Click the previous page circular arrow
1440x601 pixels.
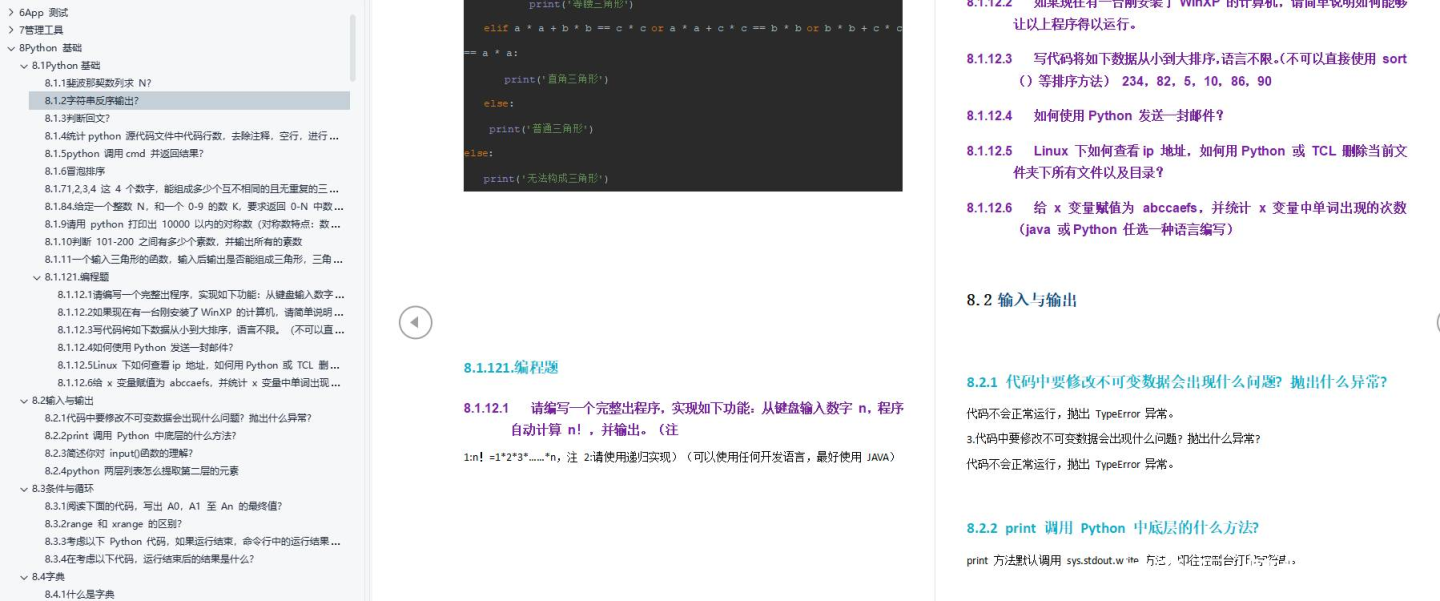415,322
